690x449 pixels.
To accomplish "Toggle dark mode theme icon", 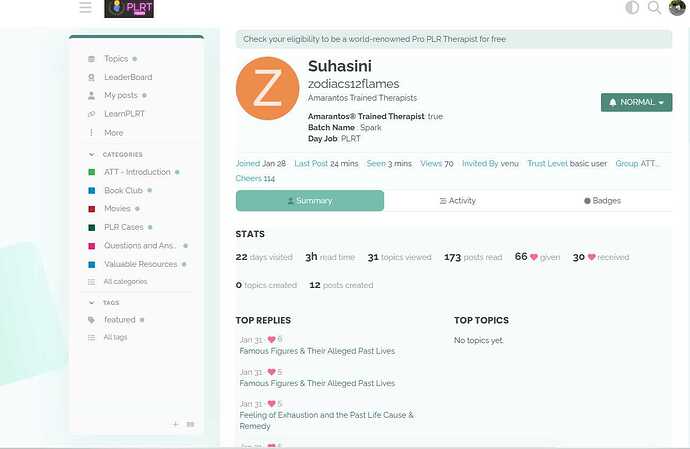I will pyautogui.click(x=632, y=8).
